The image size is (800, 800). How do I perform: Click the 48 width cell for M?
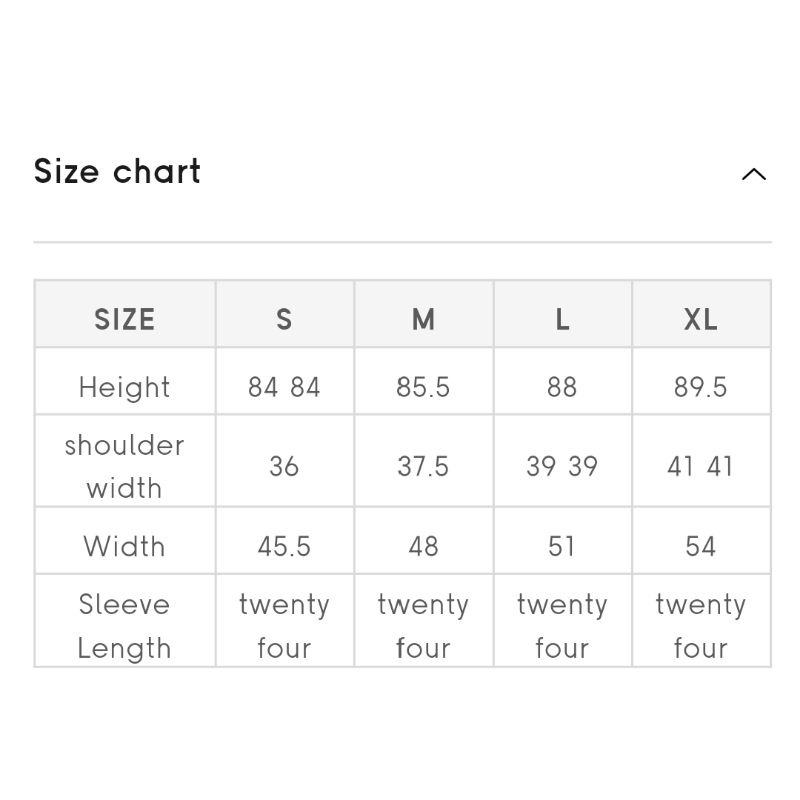[x=423, y=546]
